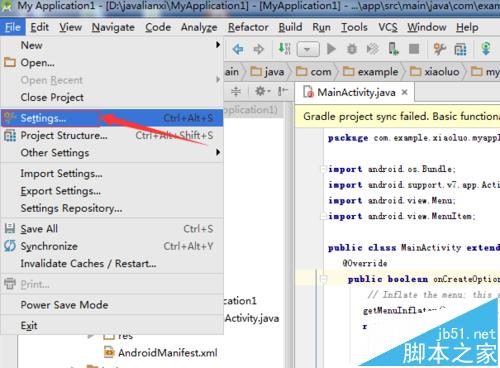Select the MainActivity.java editor tab
This screenshot has width=500, height=368.
click(x=356, y=92)
